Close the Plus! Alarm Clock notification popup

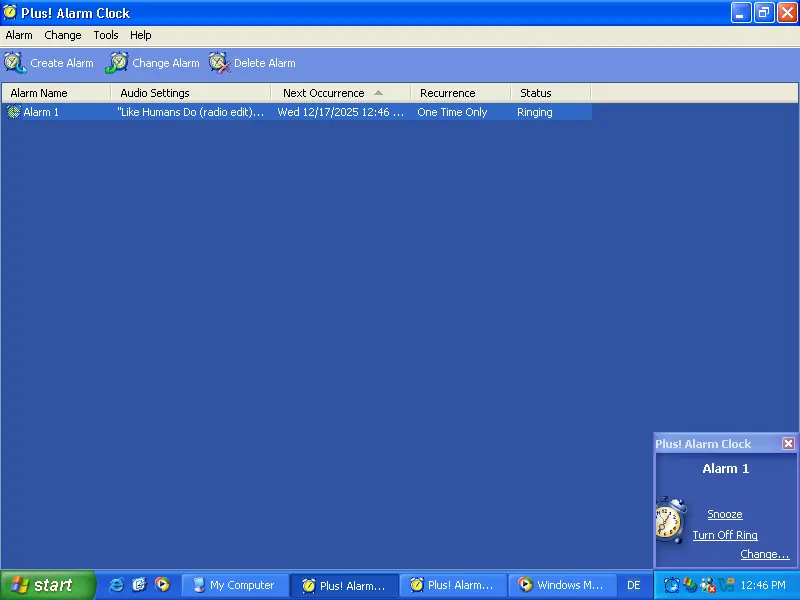pyautogui.click(x=788, y=444)
